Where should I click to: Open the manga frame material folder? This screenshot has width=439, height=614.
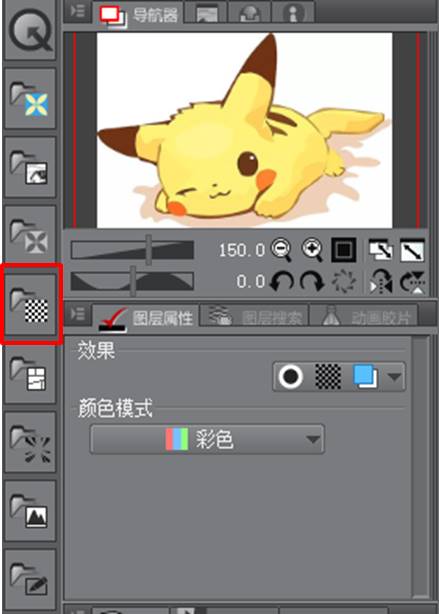pos(30,373)
